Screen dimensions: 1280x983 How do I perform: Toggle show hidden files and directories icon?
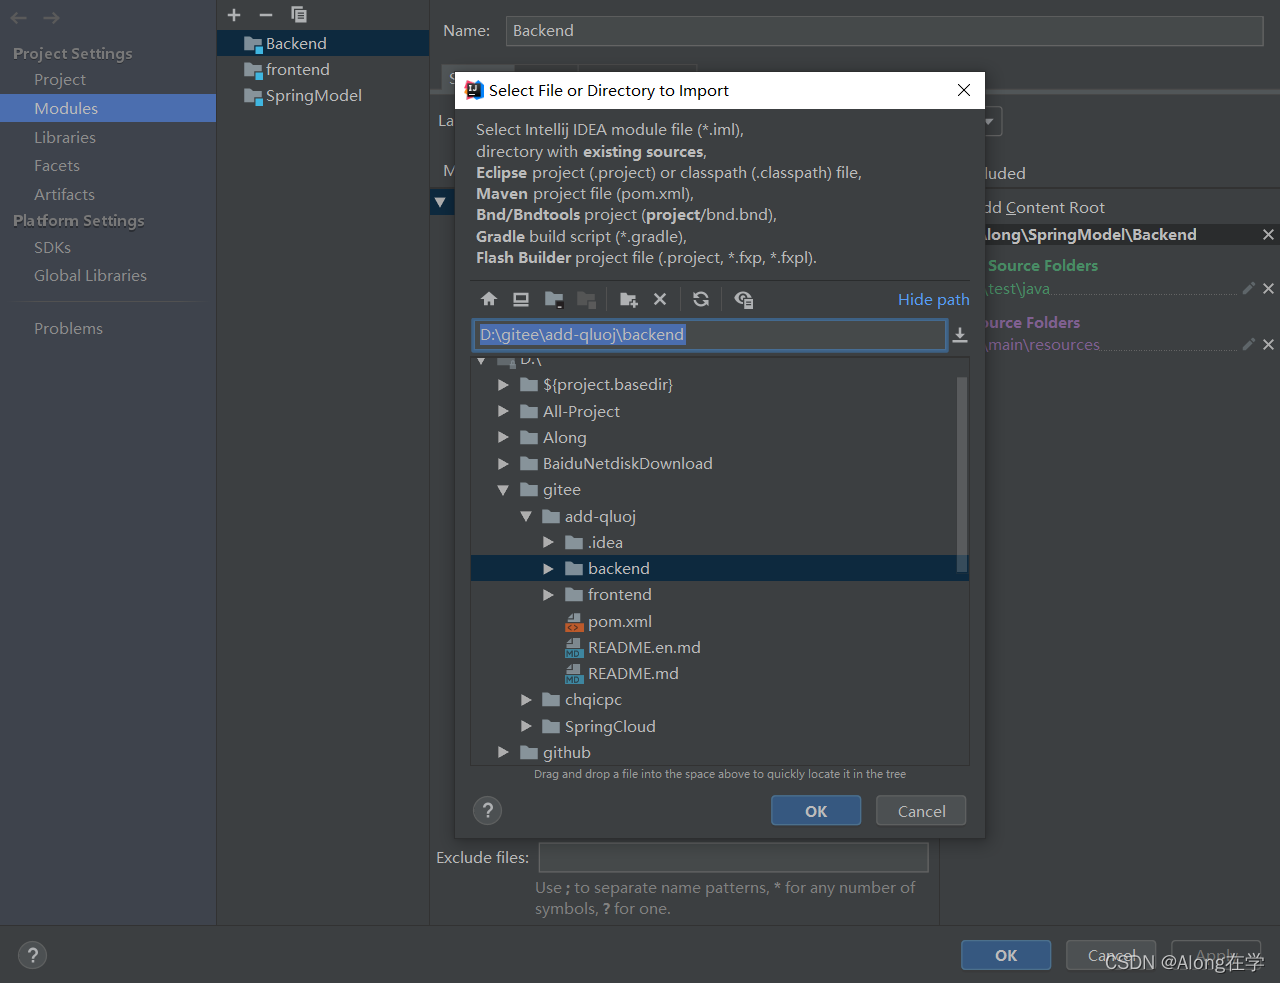tap(743, 299)
